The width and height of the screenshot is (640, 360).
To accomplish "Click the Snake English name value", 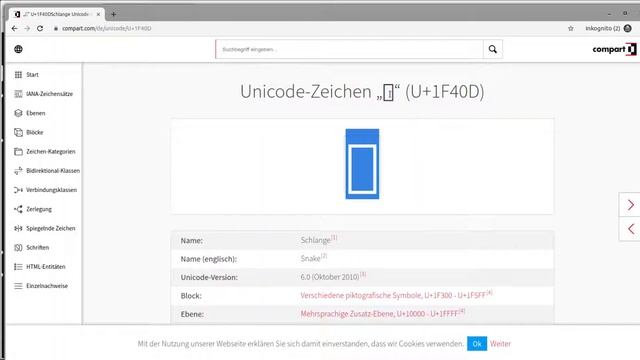I will click(x=311, y=258).
